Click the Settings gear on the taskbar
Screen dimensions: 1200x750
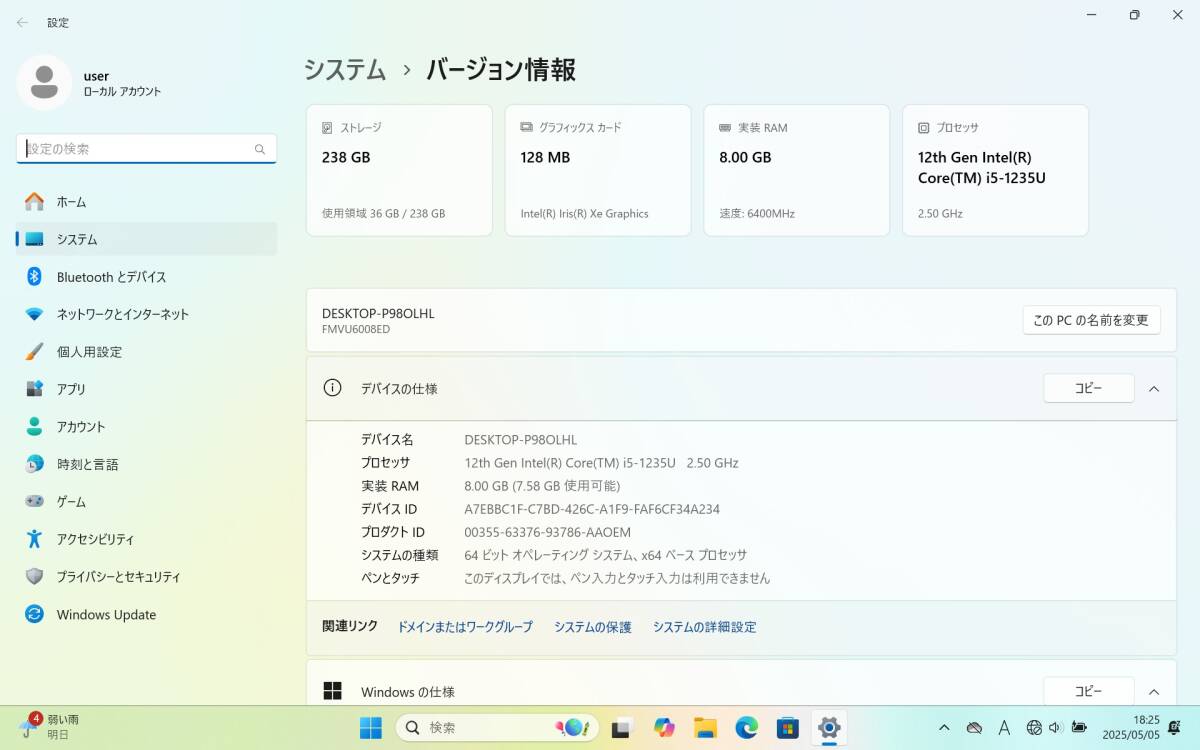[x=828, y=727]
